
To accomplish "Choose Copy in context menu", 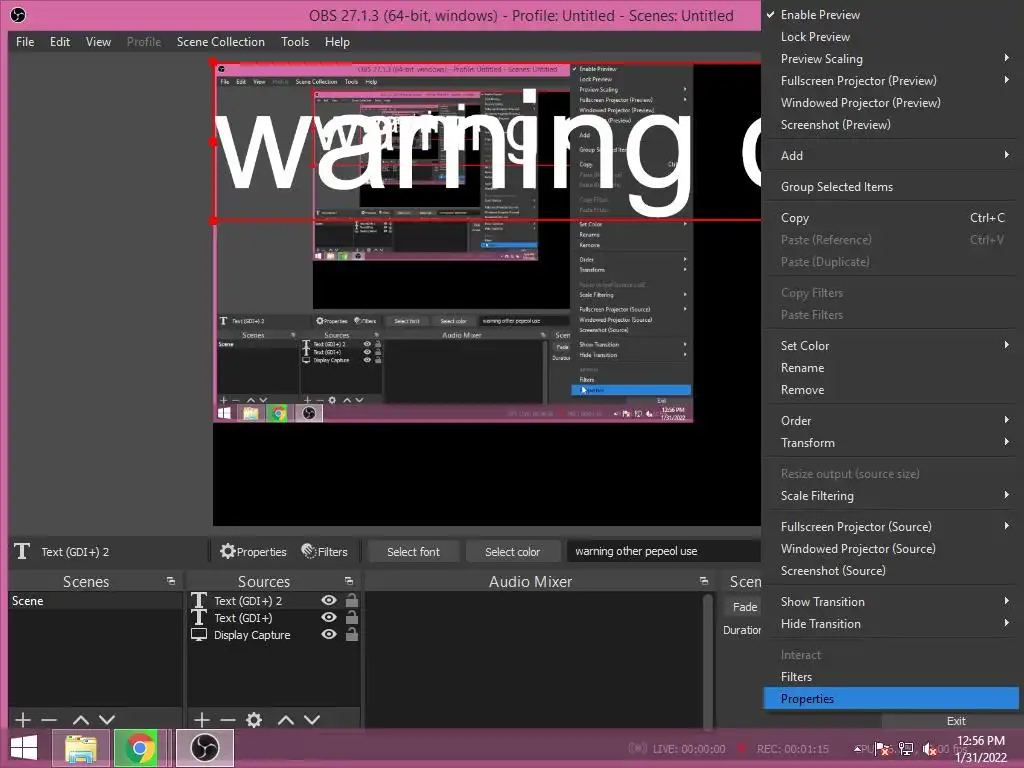I will (x=890, y=217).
